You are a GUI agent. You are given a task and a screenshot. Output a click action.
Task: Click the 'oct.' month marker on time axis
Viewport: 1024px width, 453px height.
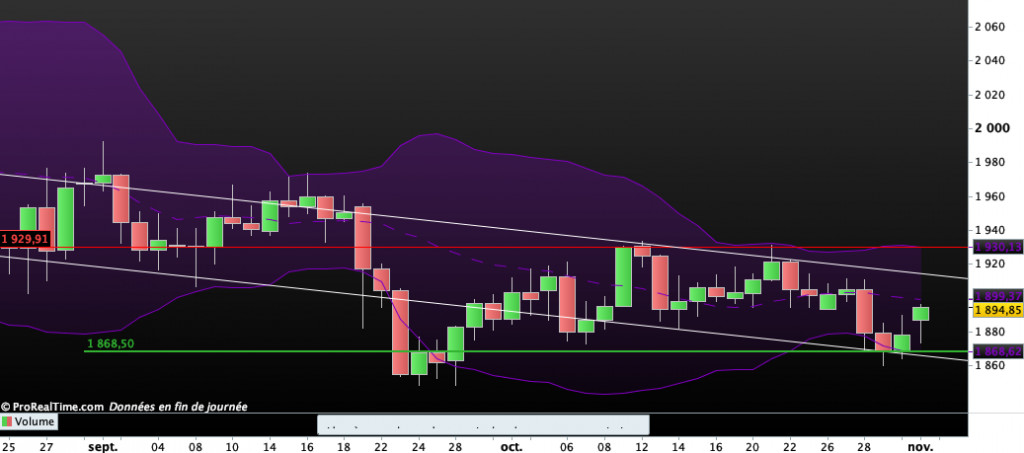pyautogui.click(x=511, y=447)
